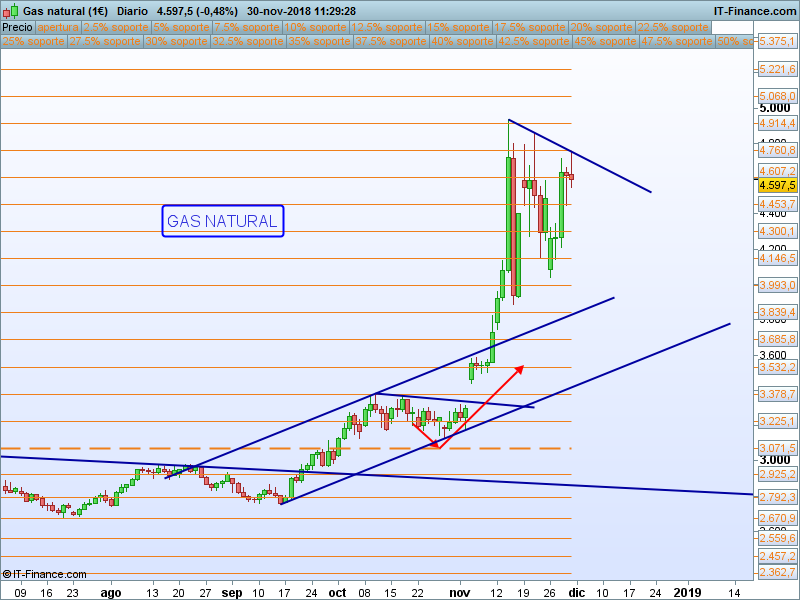Click the 3.378,7 price level label
The height and width of the screenshot is (600, 800).
pyautogui.click(x=777, y=394)
